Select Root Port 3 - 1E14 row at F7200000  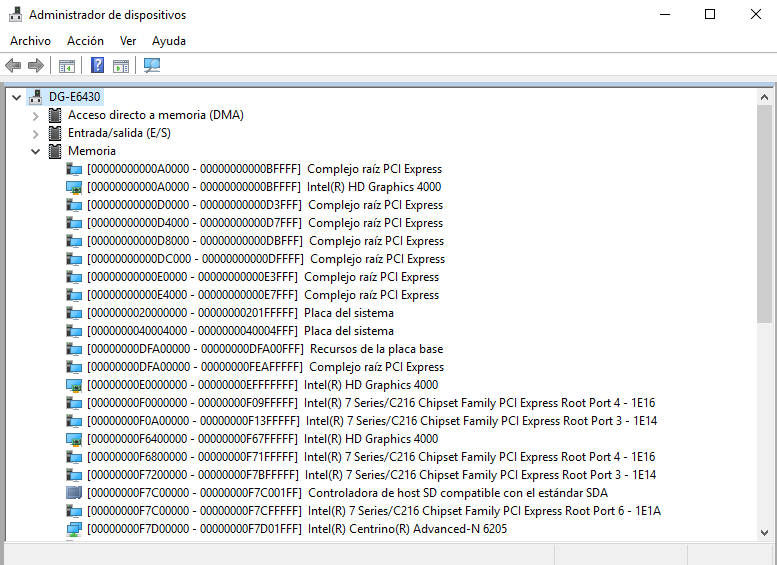coord(372,475)
